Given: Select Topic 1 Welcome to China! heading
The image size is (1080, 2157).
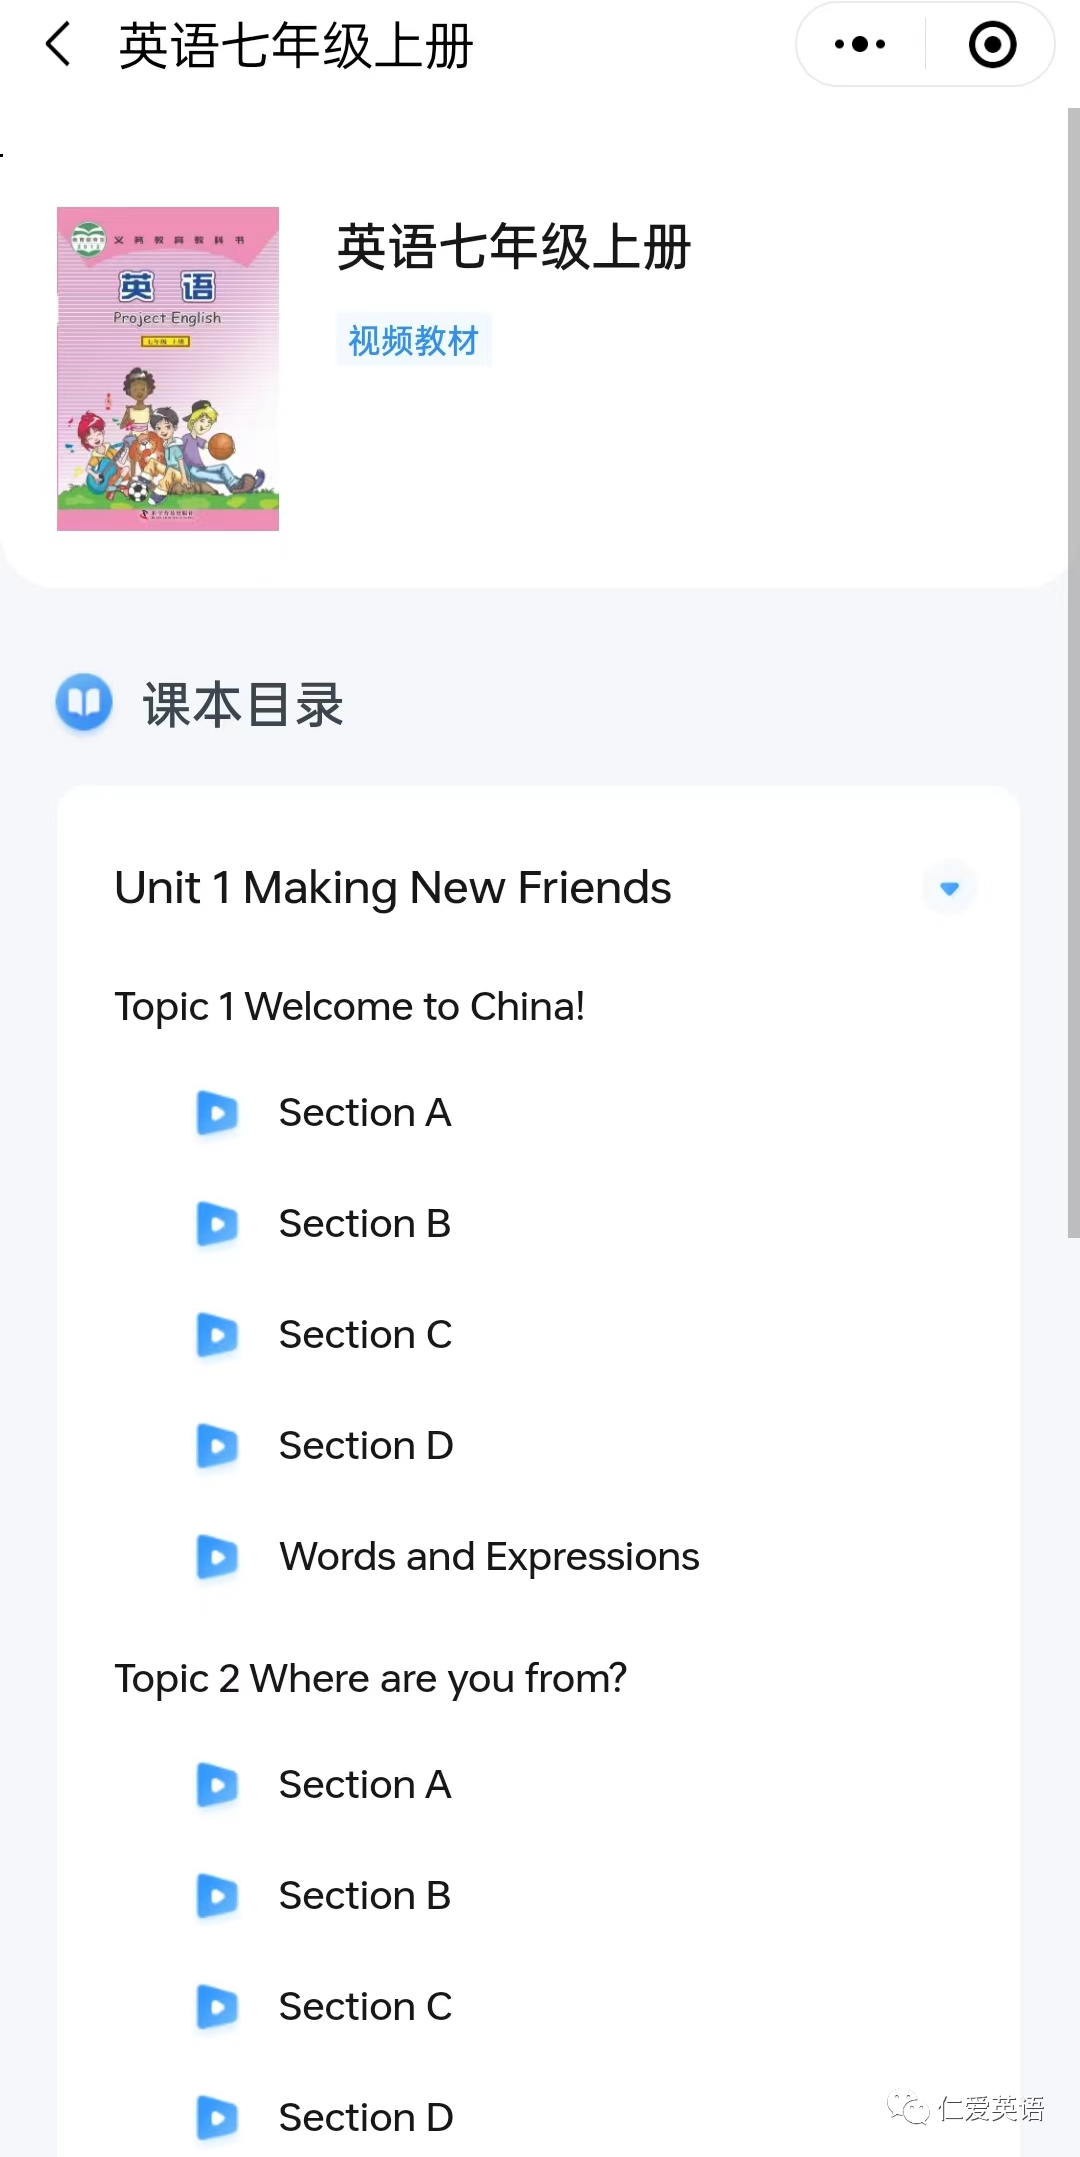Looking at the screenshot, I should point(349,1007).
